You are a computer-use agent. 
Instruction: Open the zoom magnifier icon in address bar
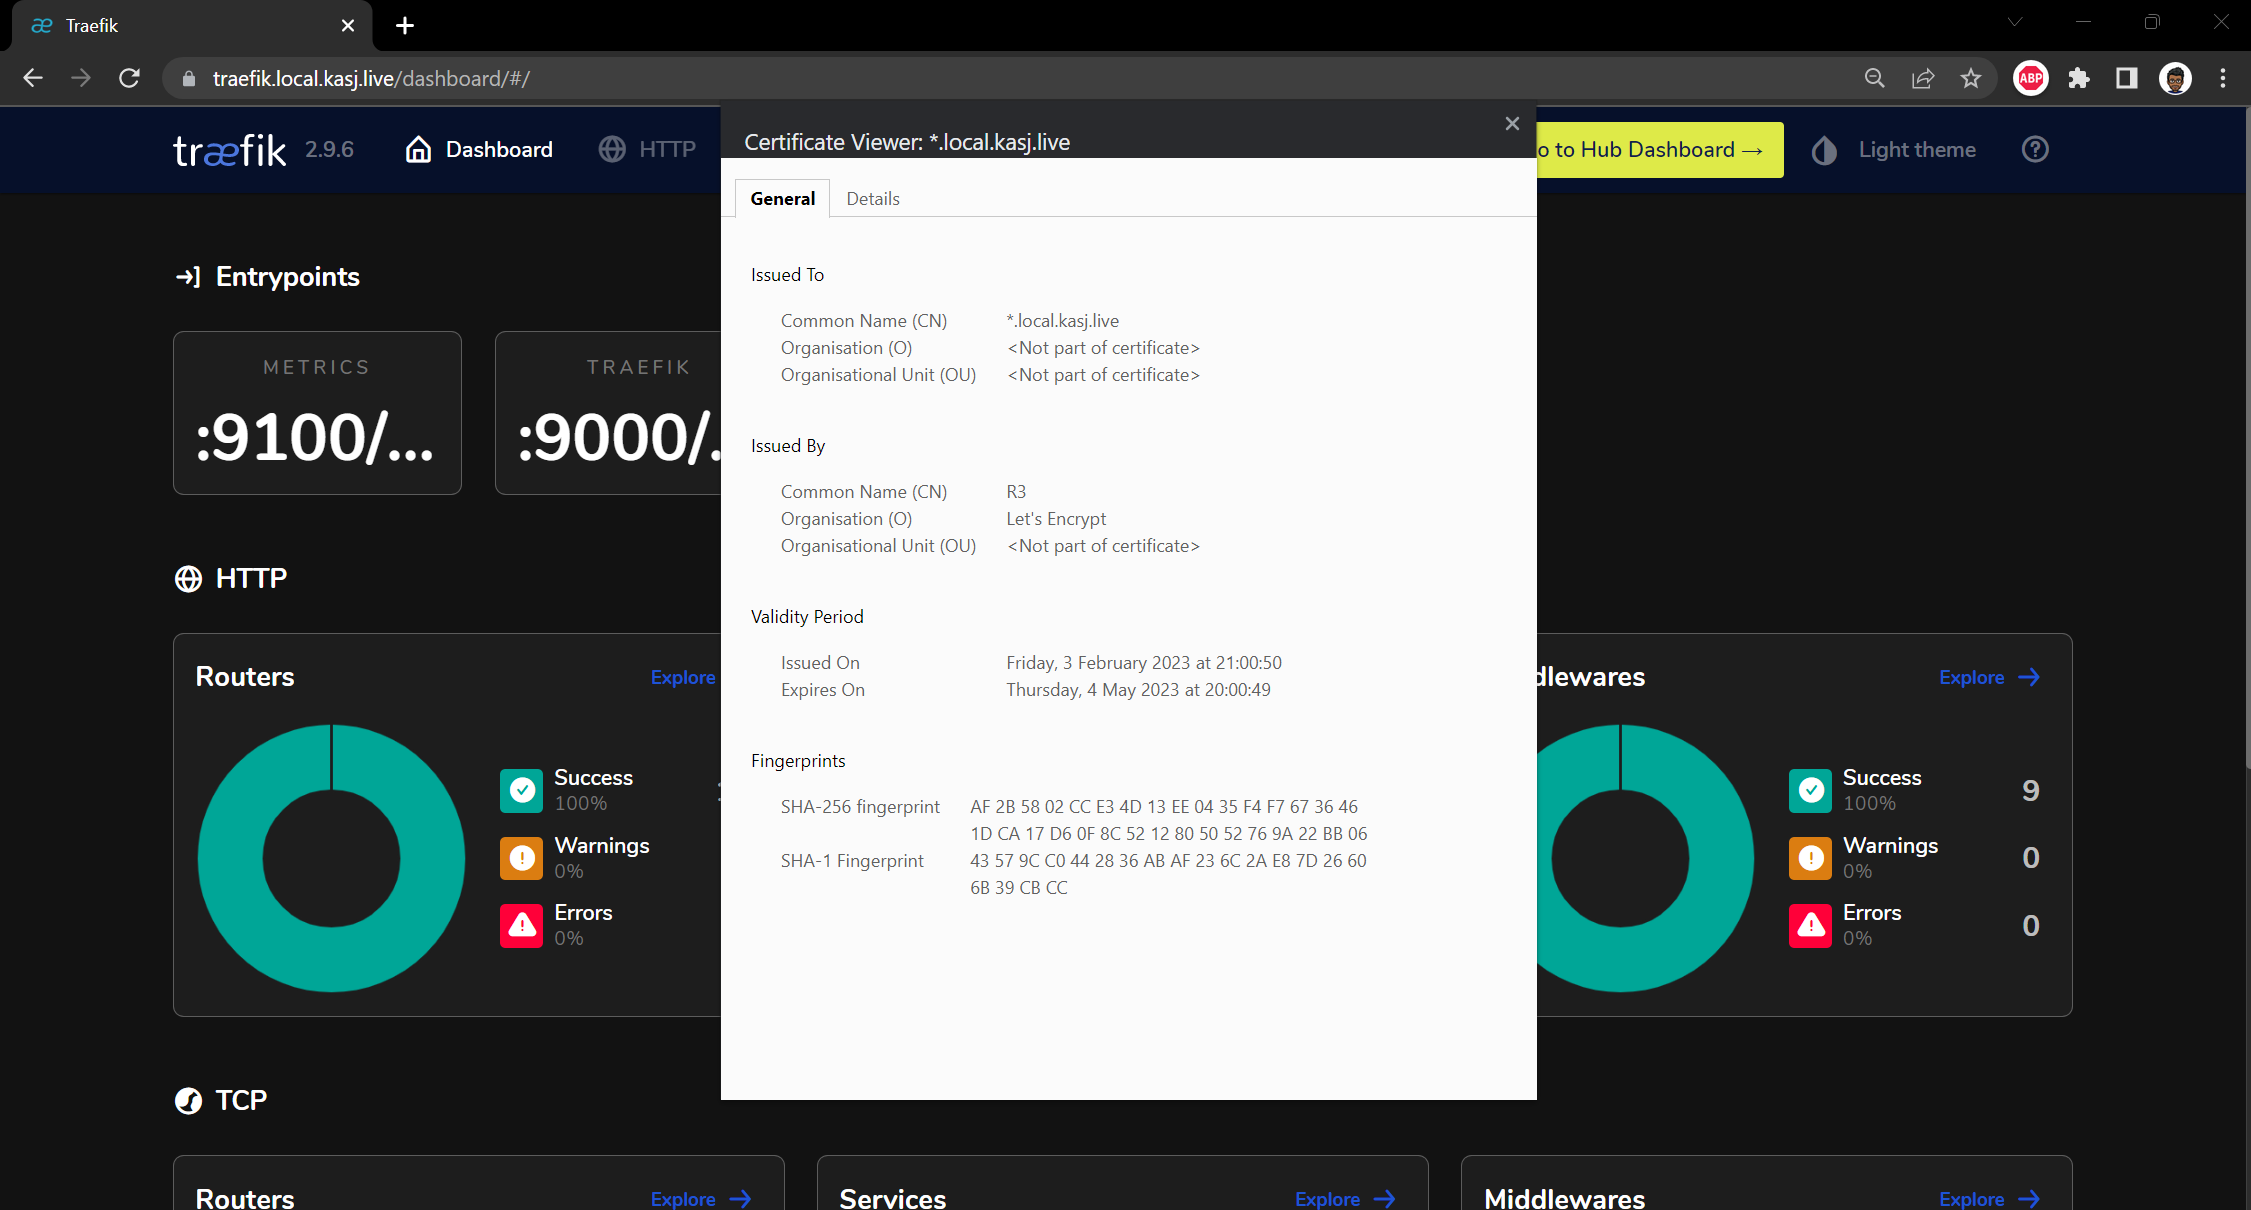pyautogui.click(x=1874, y=78)
